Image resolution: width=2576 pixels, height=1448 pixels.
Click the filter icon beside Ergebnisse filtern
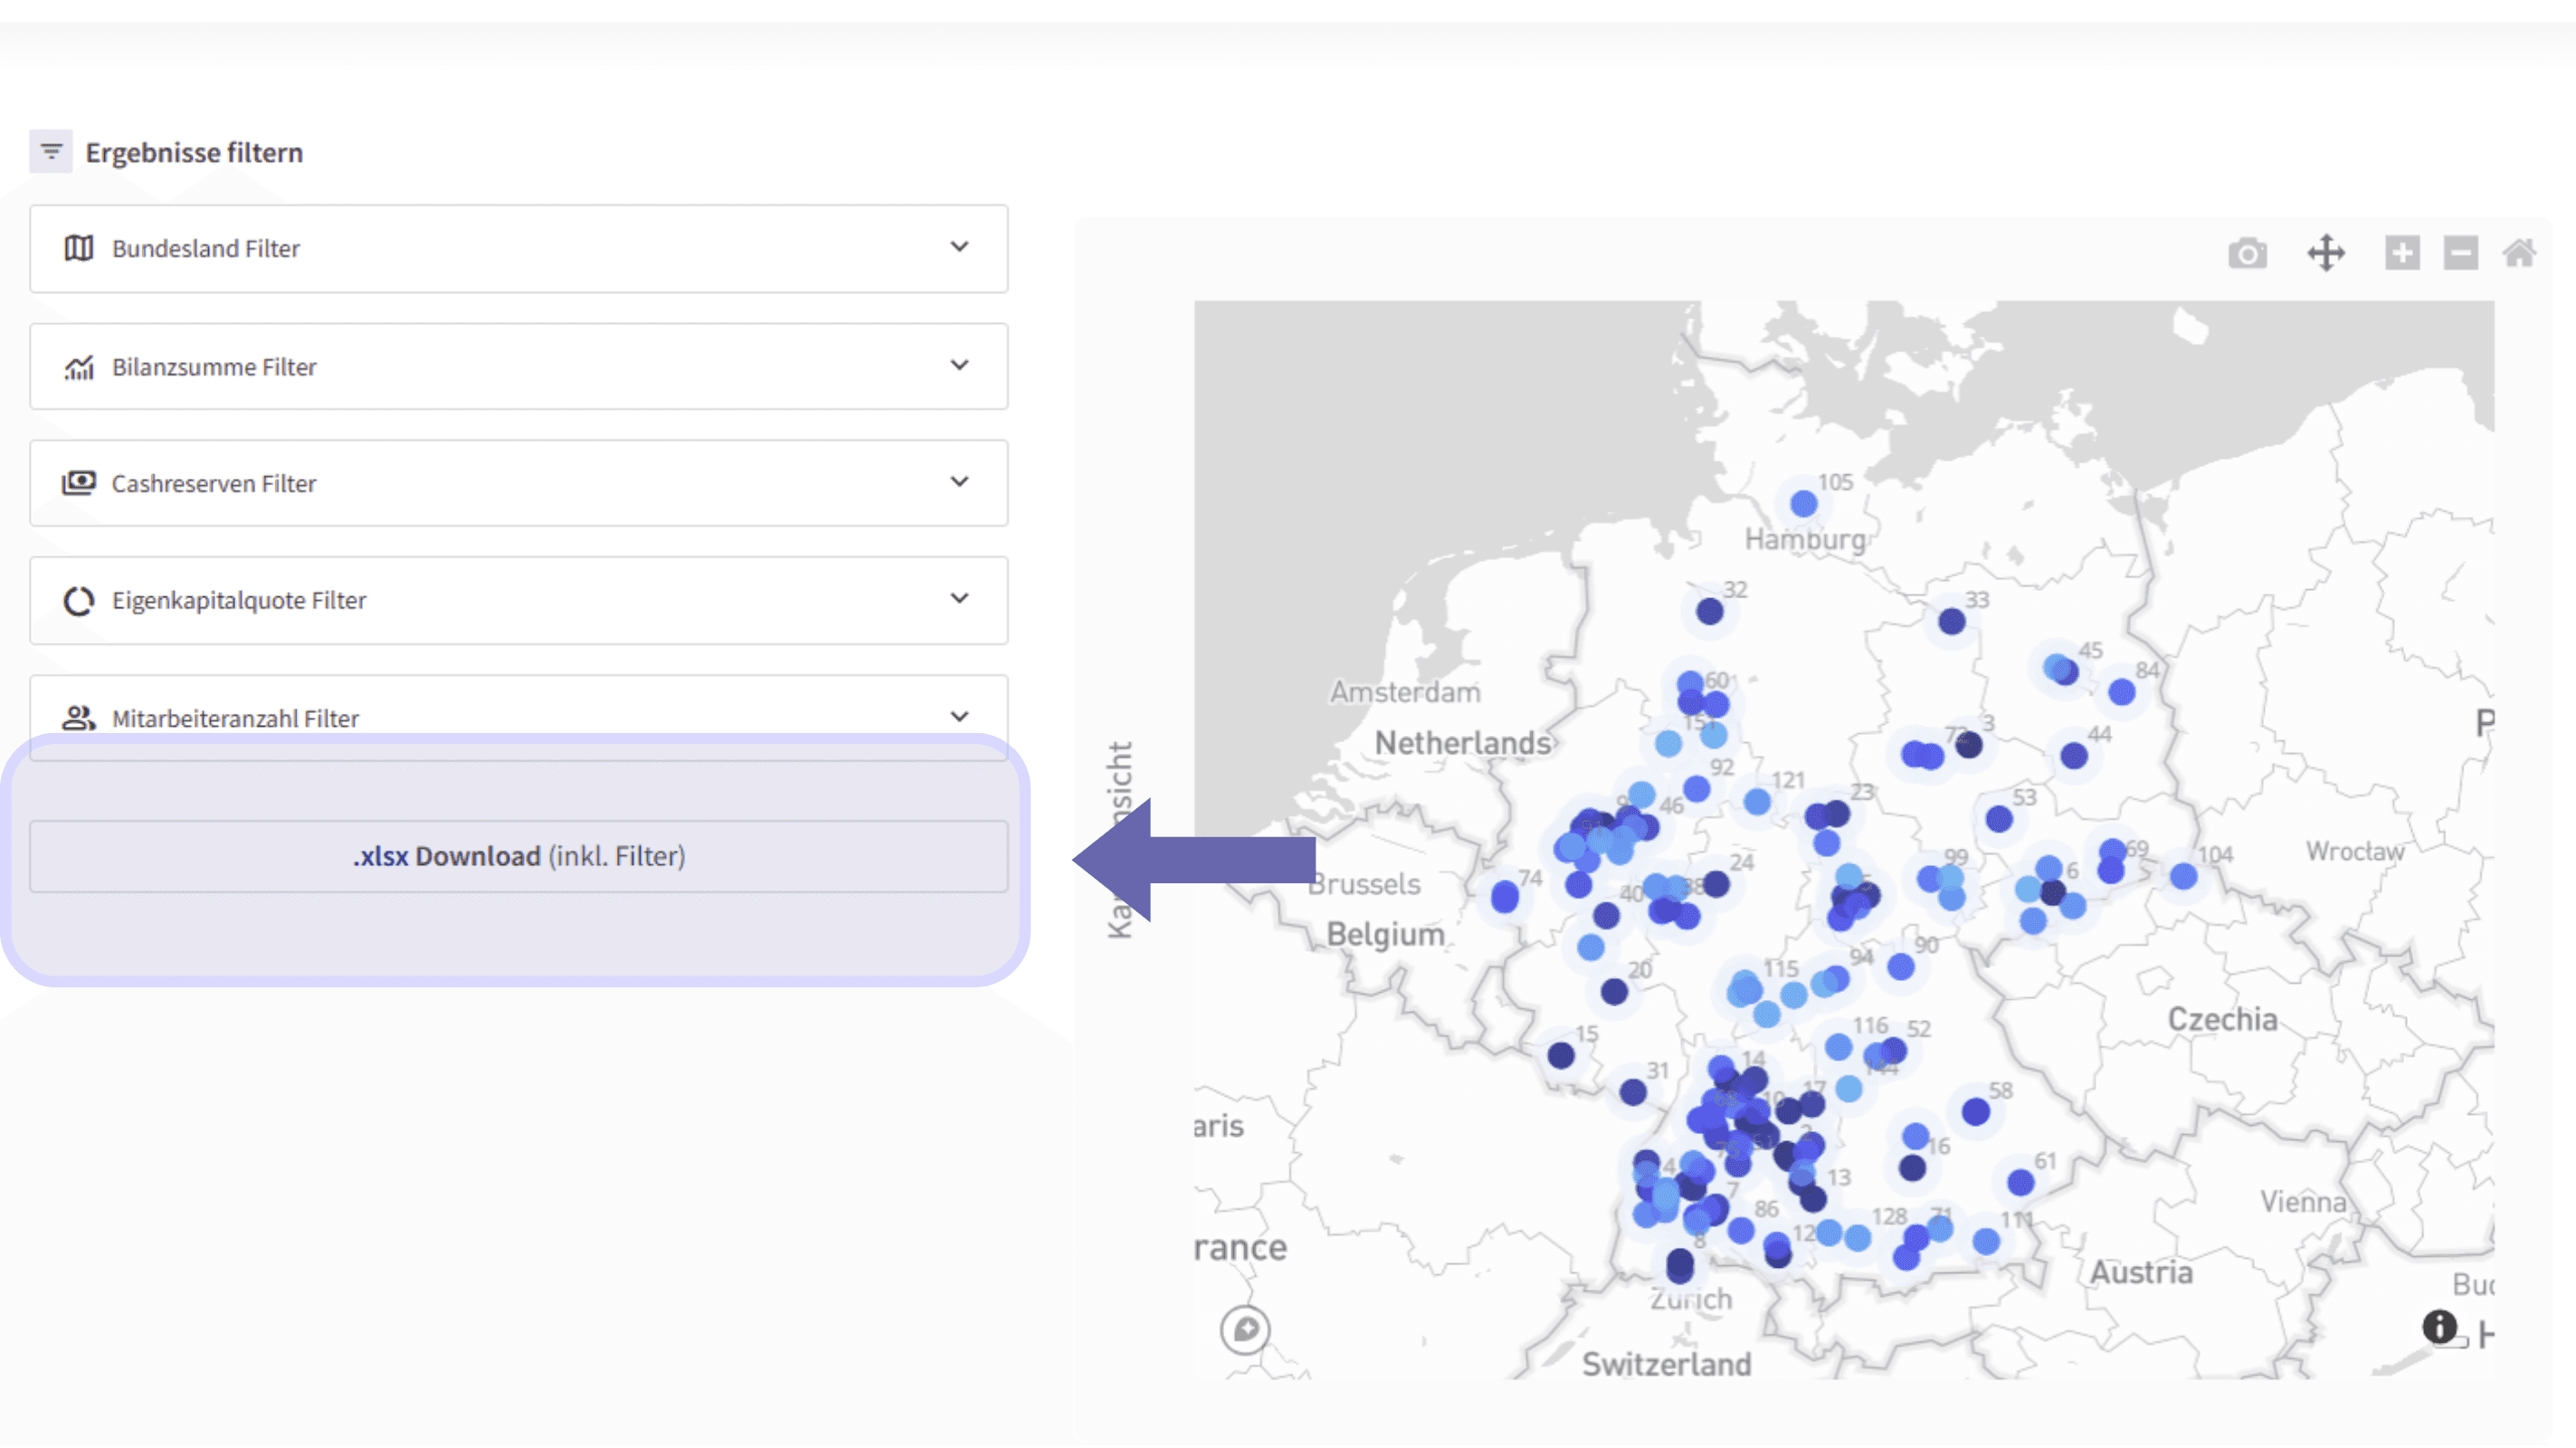click(x=51, y=152)
